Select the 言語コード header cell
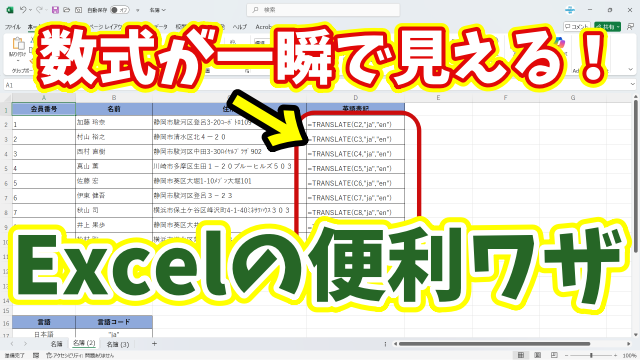The width and height of the screenshot is (640, 360). [114, 322]
